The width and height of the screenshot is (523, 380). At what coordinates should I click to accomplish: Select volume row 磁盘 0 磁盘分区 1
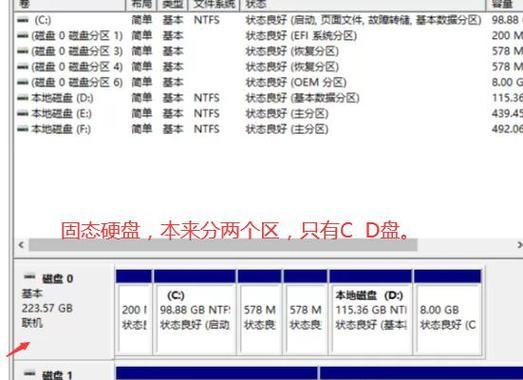pos(269,36)
